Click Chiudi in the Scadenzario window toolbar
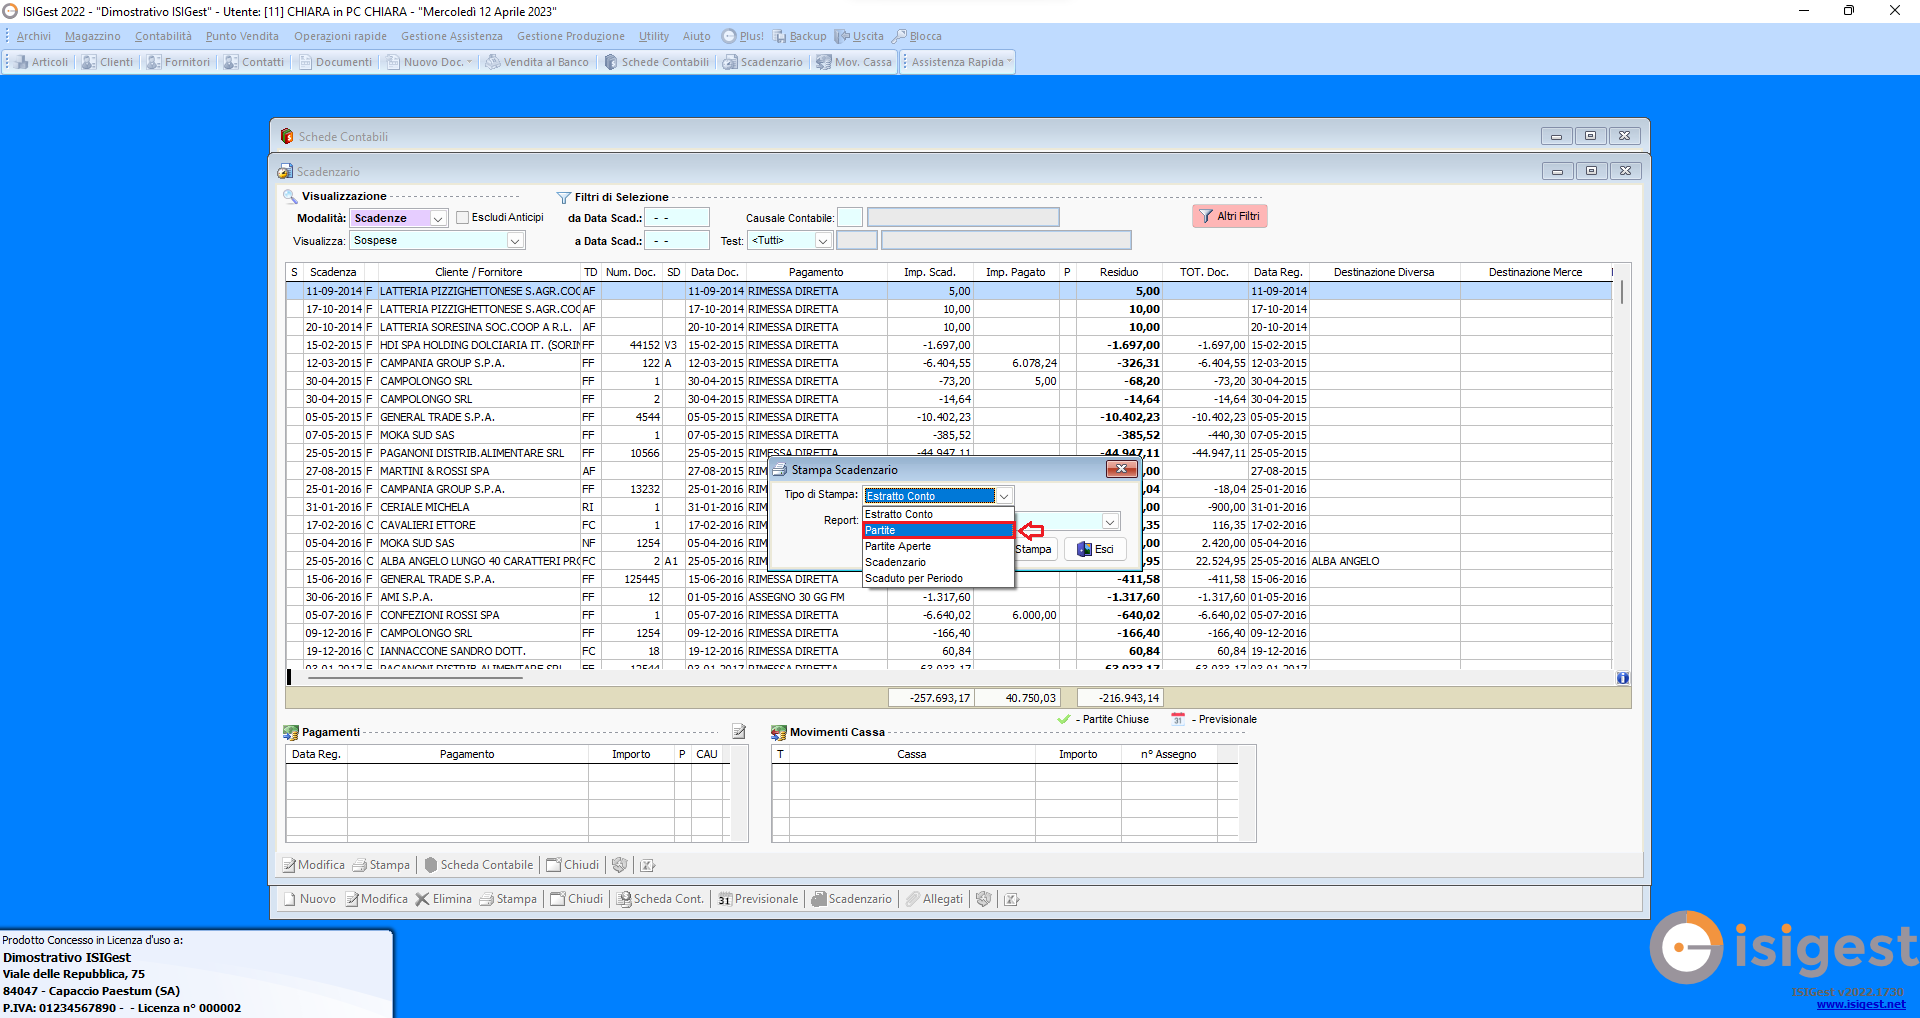 click(573, 865)
